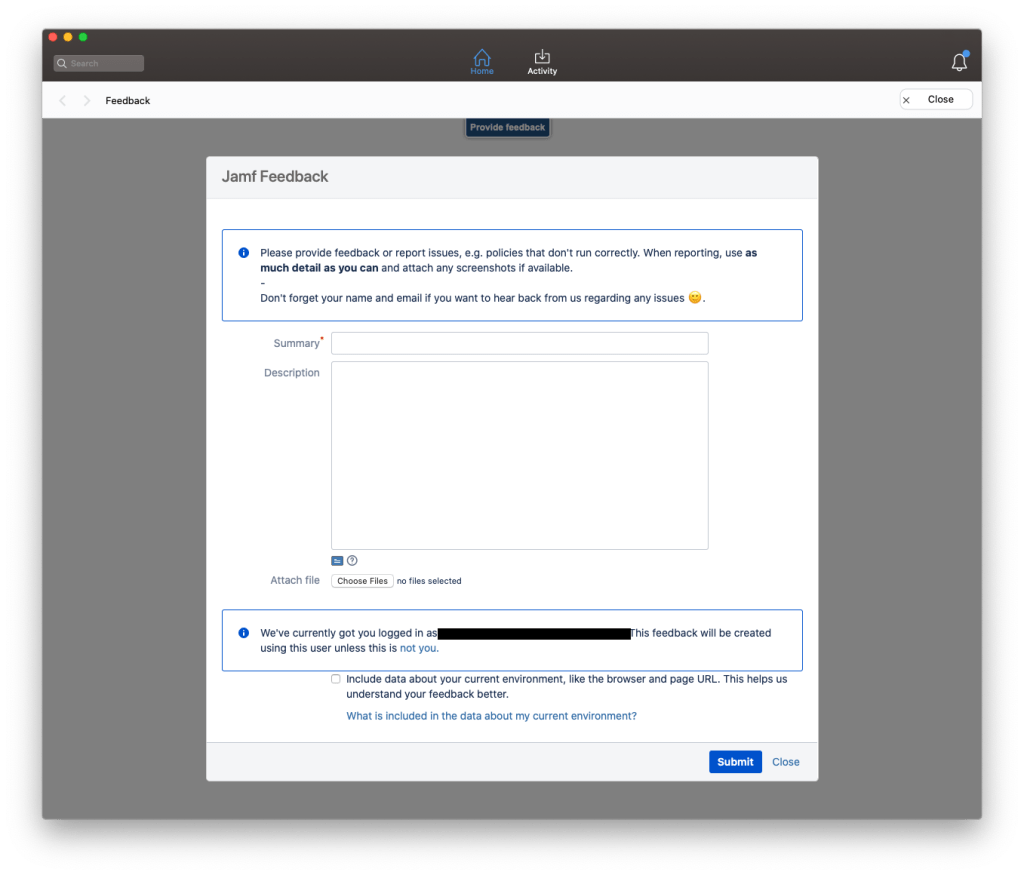Close the Feedback view using top-right Close
This screenshot has height=875, width=1024.
936,99
